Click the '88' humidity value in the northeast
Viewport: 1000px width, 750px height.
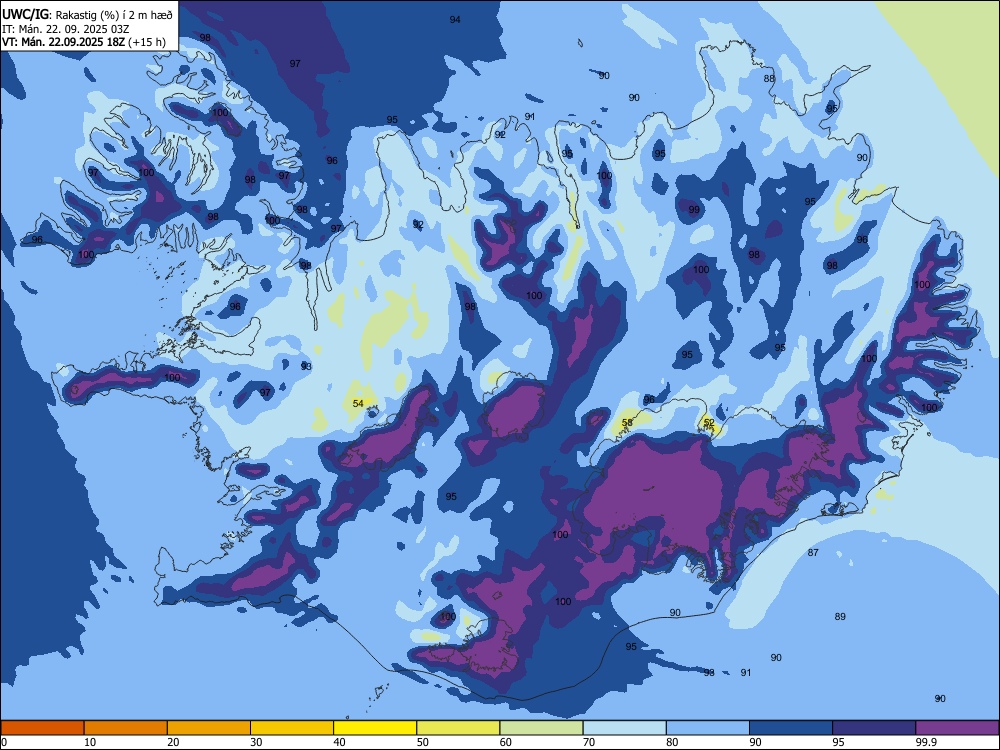(x=769, y=78)
